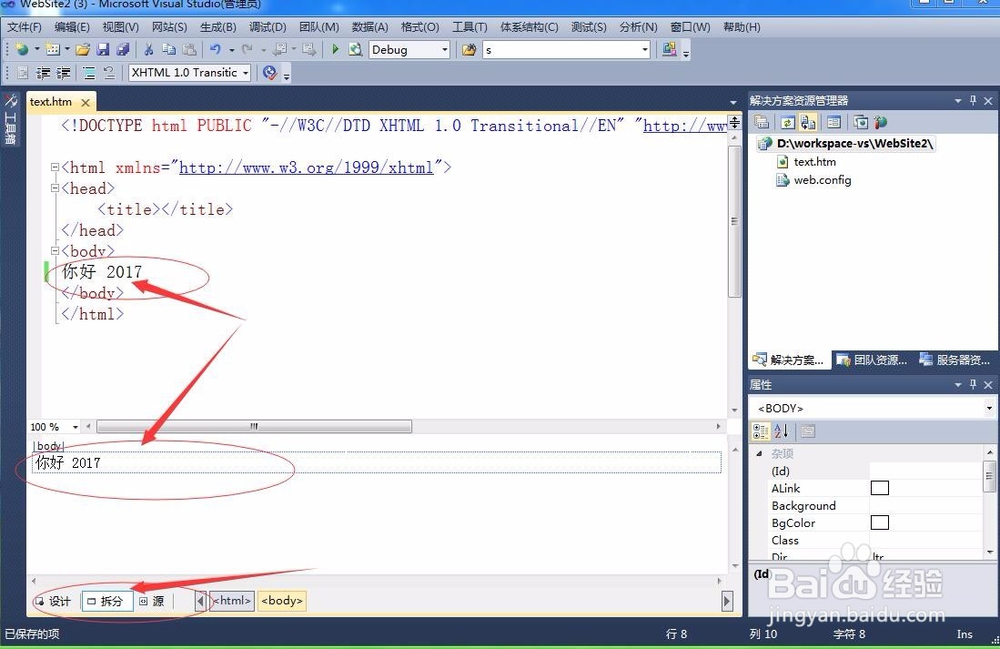Click ALink color swatch in Properties
1000x649 pixels.
coord(879,488)
